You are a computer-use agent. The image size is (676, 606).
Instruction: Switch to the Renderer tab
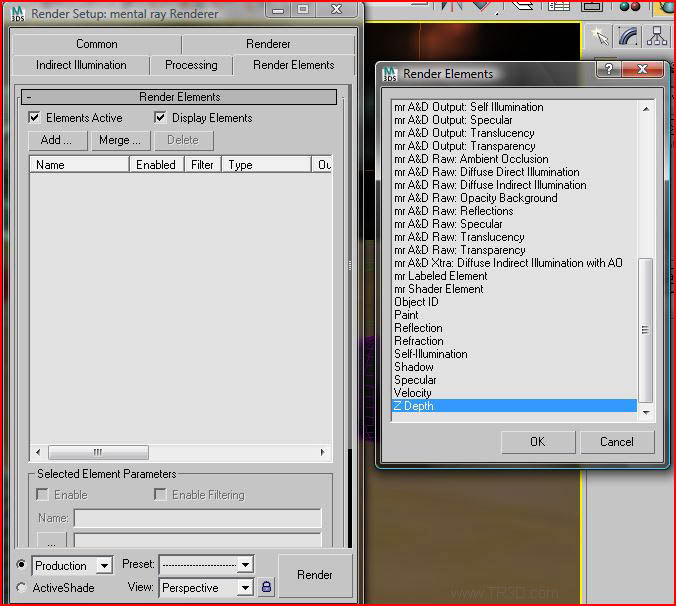[x=268, y=44]
